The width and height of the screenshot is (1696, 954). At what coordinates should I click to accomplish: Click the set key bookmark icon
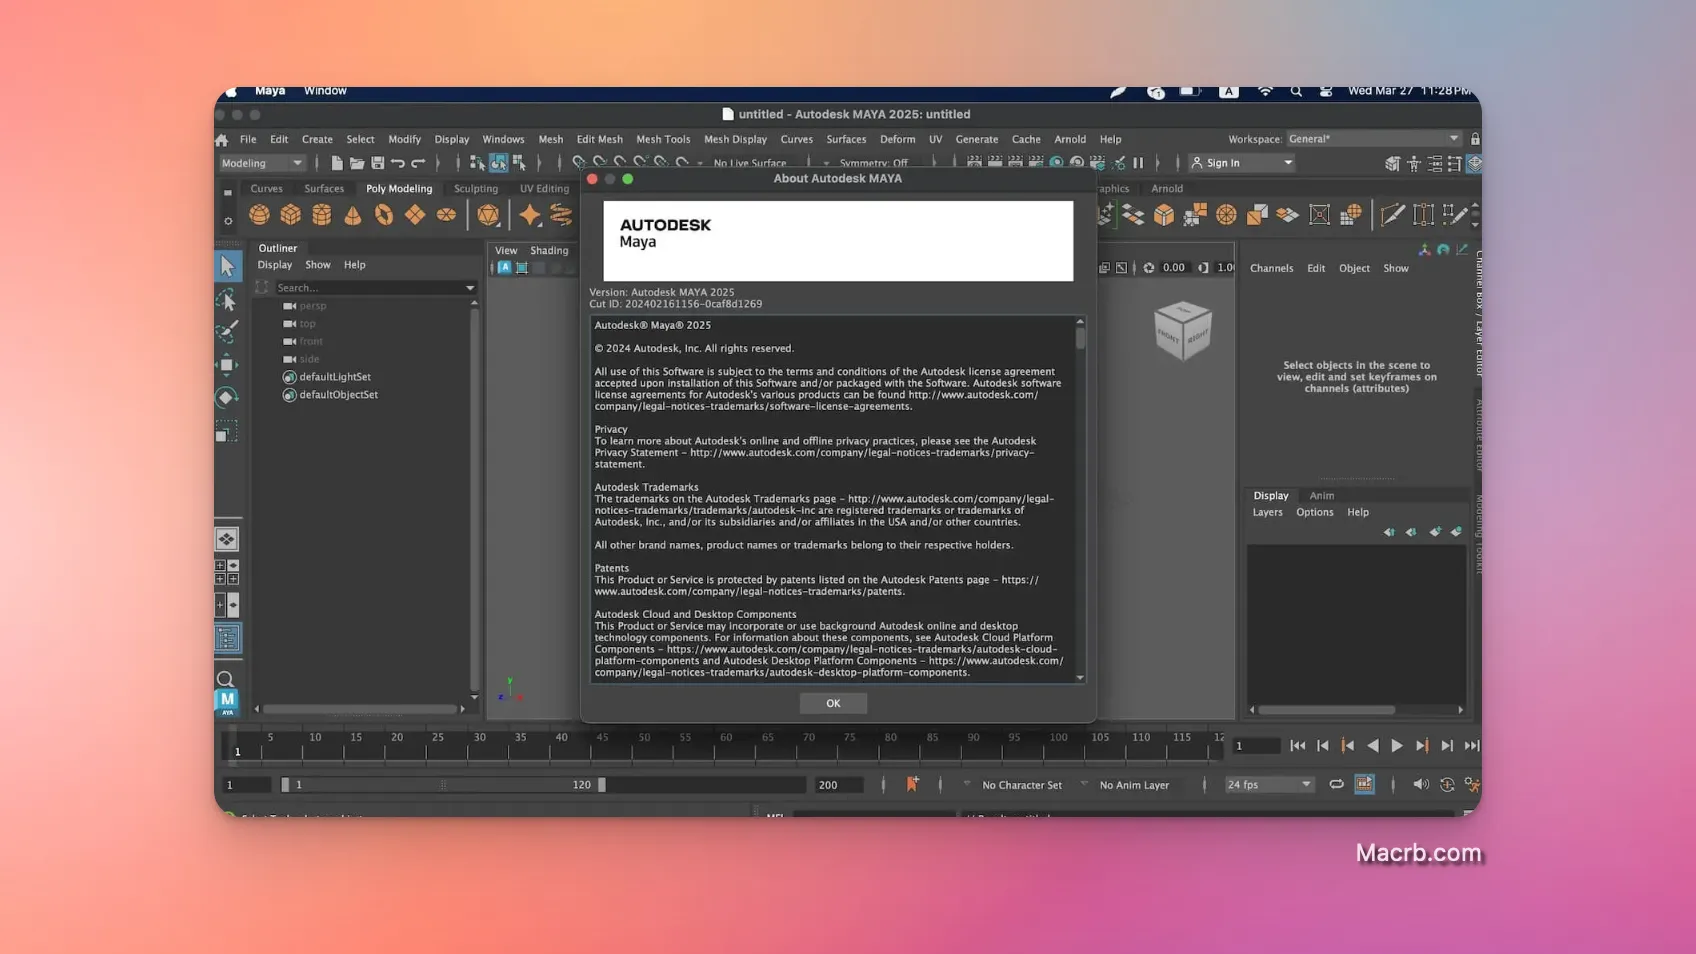click(x=912, y=785)
